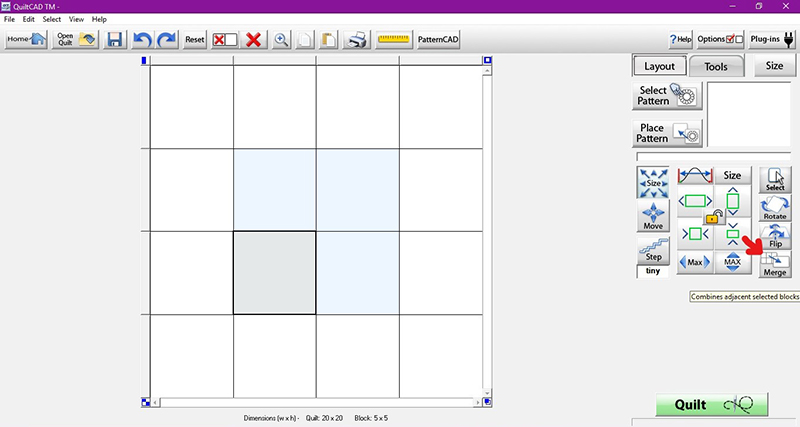This screenshot has width=800, height=427.
Task: Print with the printer icon
Action: [x=356, y=39]
